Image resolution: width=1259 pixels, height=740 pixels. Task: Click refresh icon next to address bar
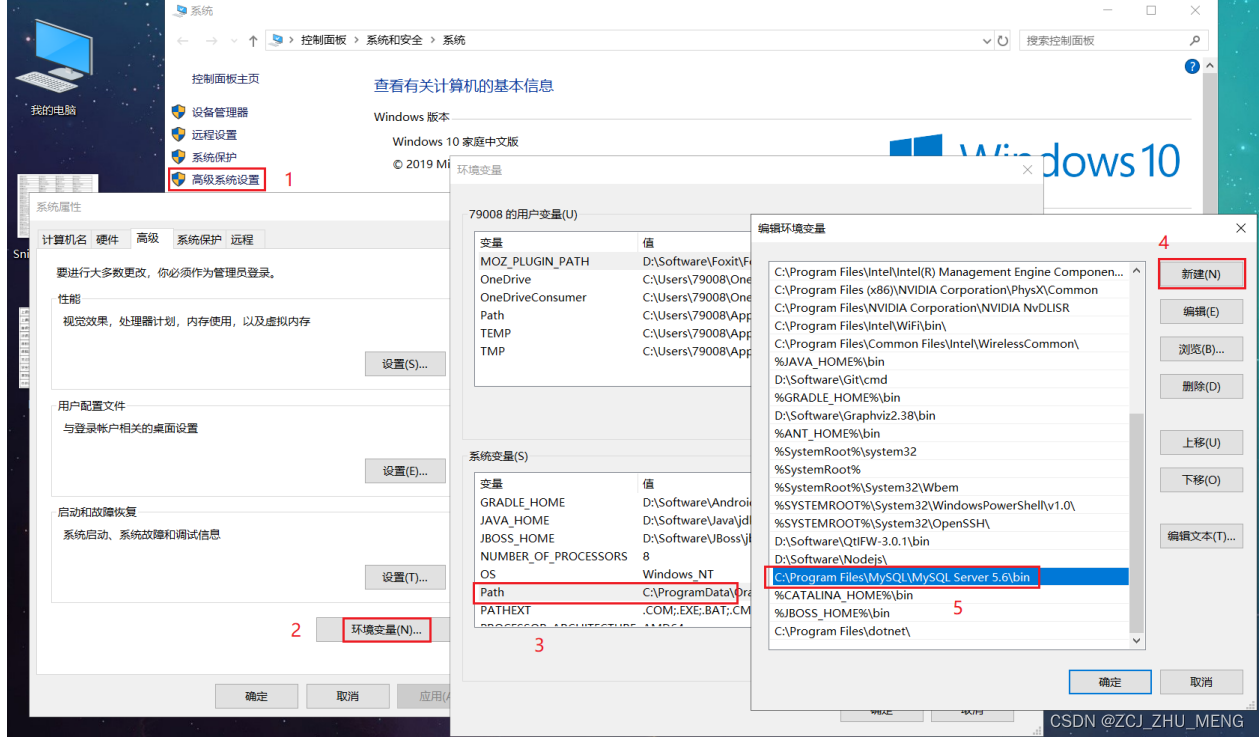tap(1003, 41)
